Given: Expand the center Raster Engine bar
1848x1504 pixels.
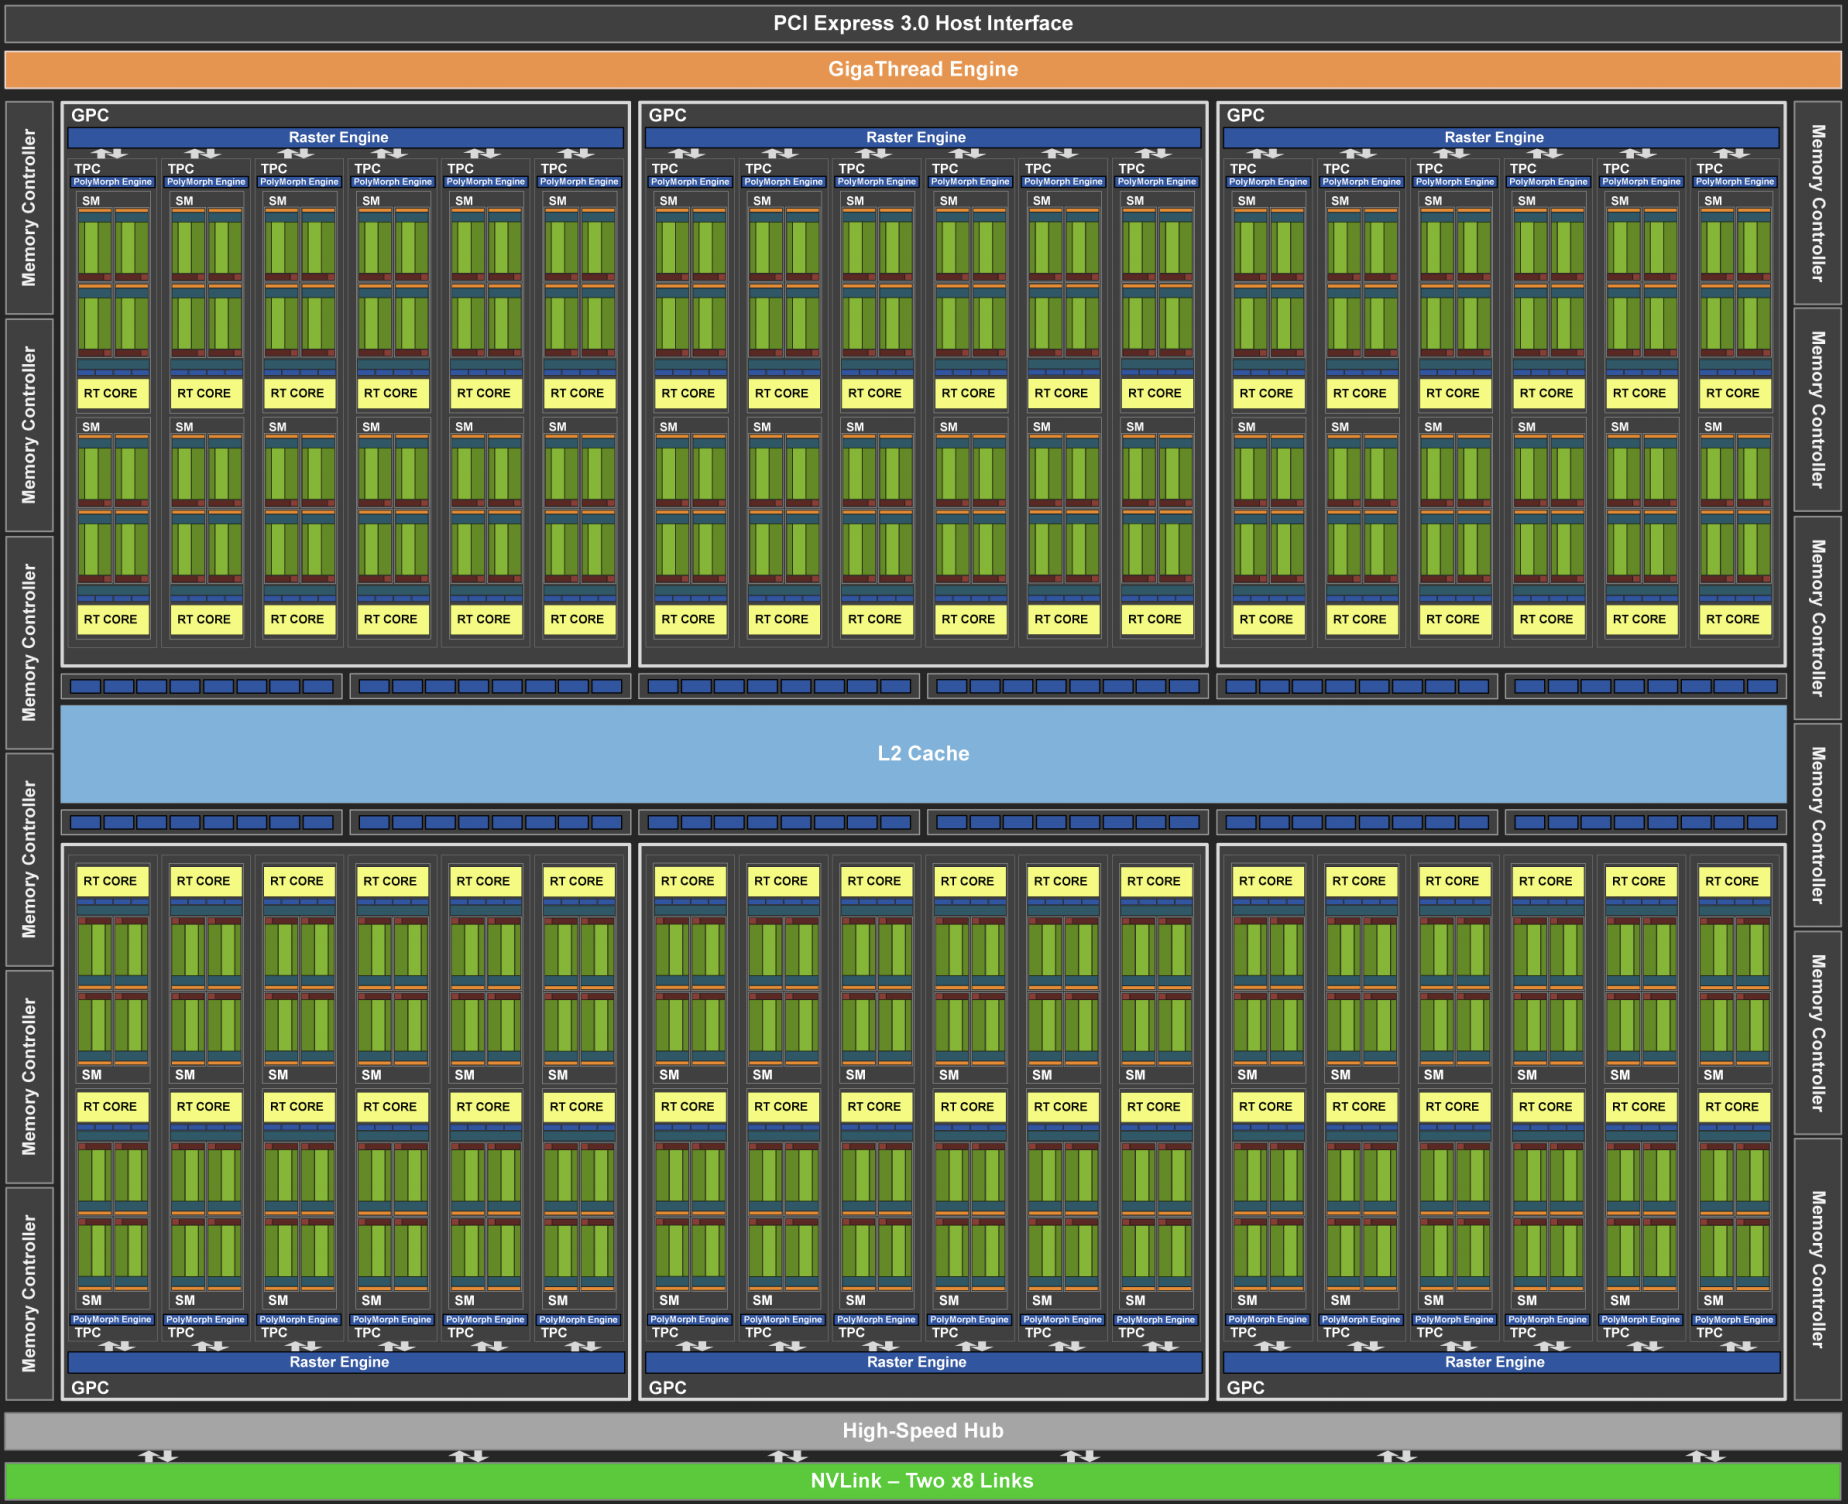Looking at the screenshot, I should coord(917,137).
